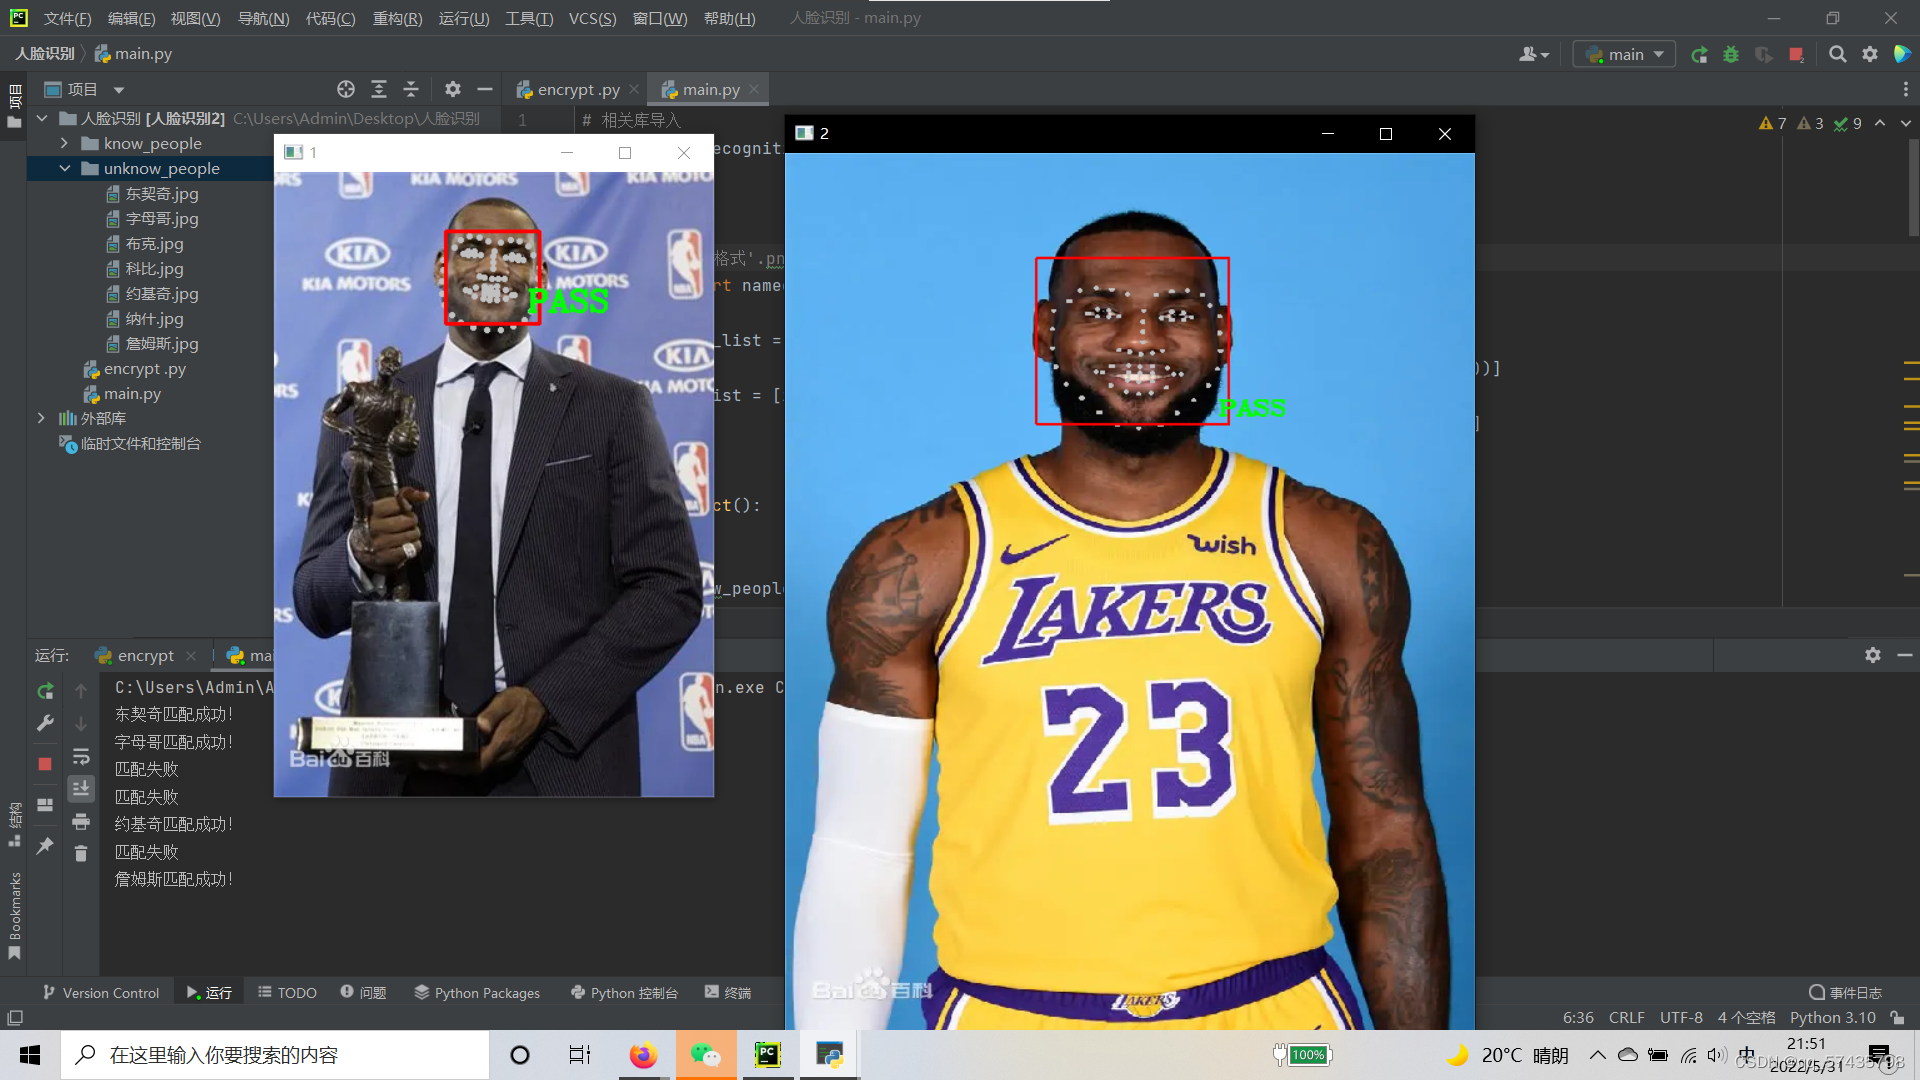Stop main from the top toolbar
1920x1080 pixels.
[x=1797, y=54]
